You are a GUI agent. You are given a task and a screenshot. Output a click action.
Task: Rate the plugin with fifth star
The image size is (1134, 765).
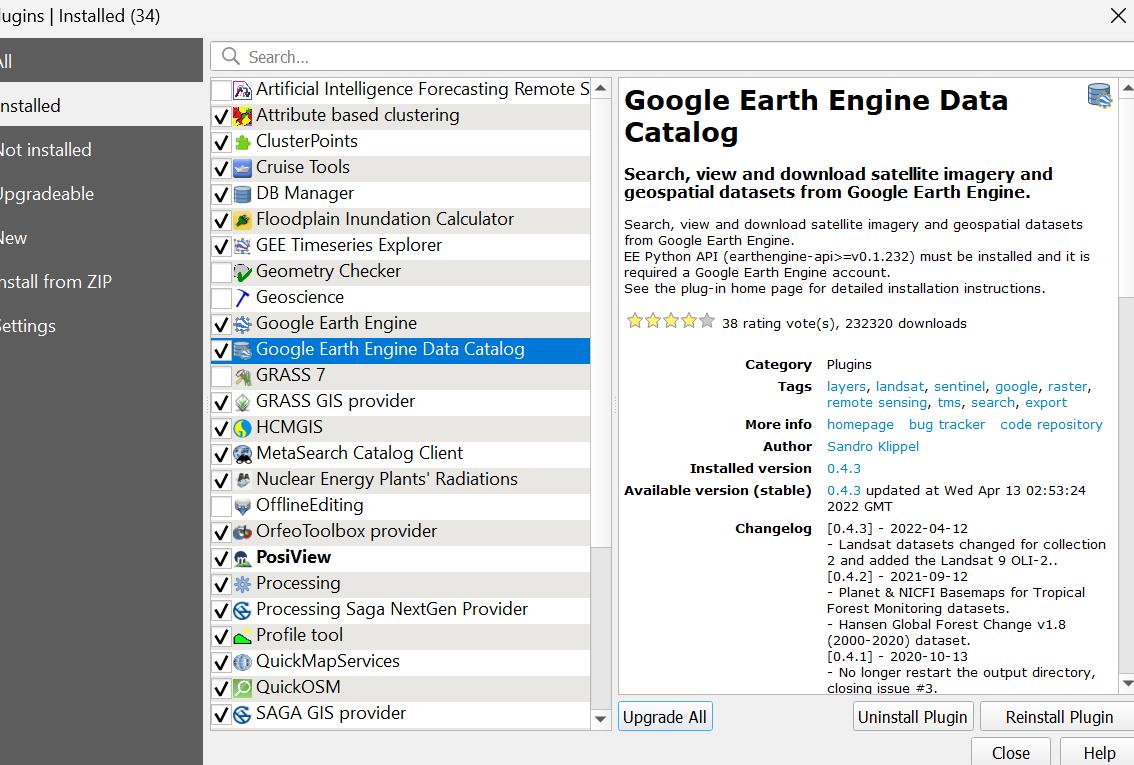point(707,321)
